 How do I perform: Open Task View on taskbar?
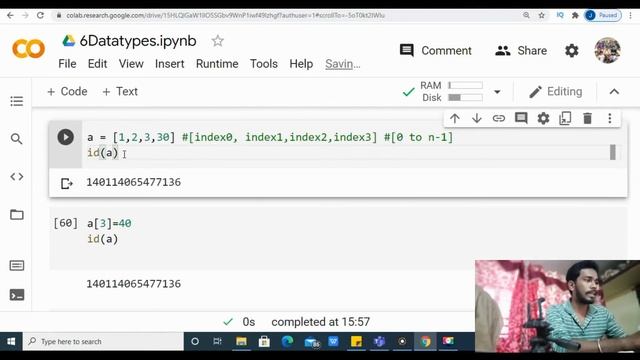[x=218, y=341]
